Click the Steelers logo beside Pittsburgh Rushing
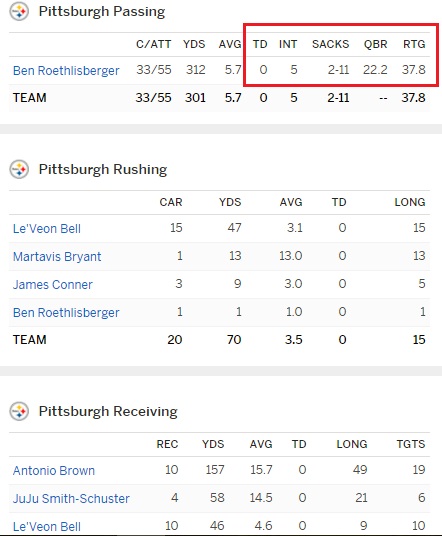The image size is (442, 536). (x=19, y=170)
